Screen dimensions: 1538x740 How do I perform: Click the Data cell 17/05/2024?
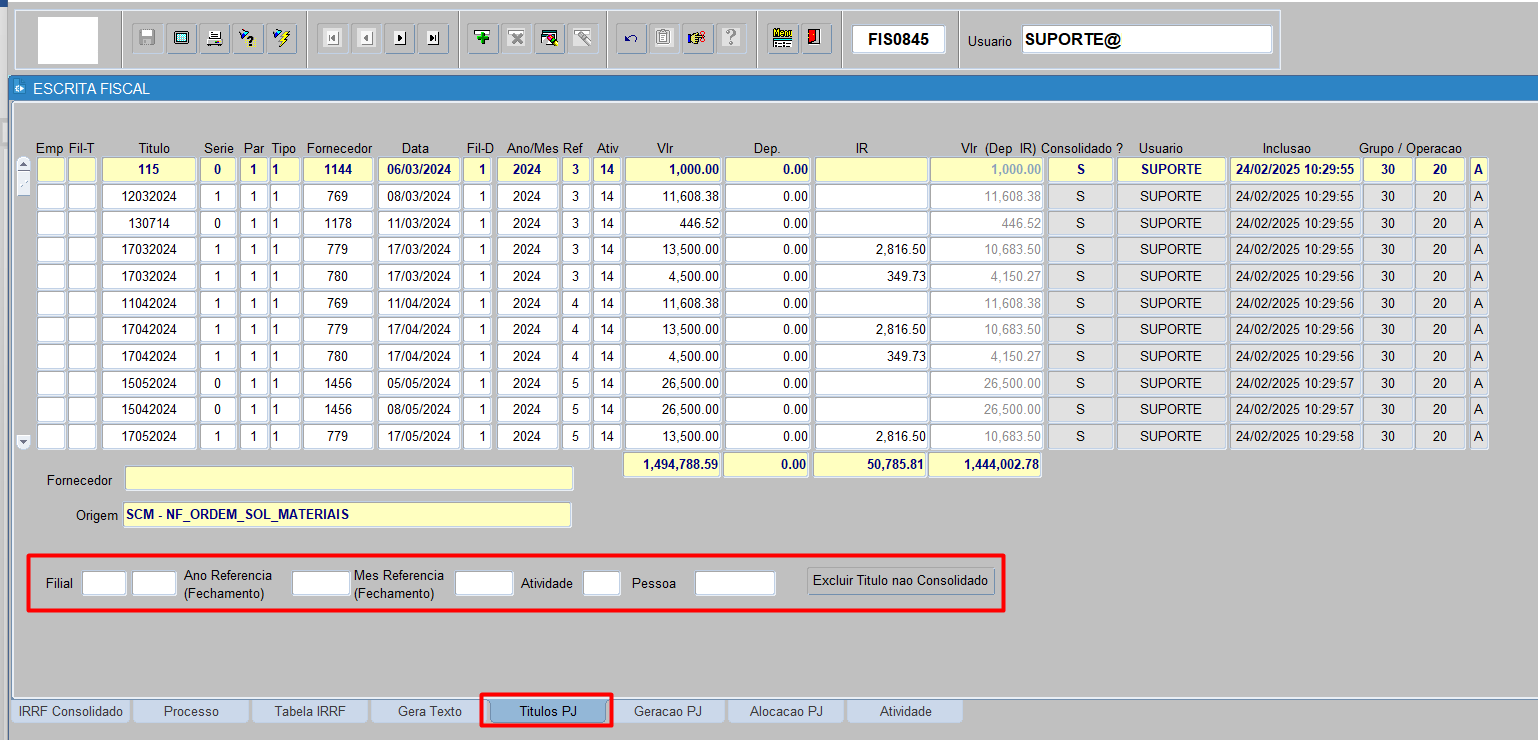click(x=419, y=436)
